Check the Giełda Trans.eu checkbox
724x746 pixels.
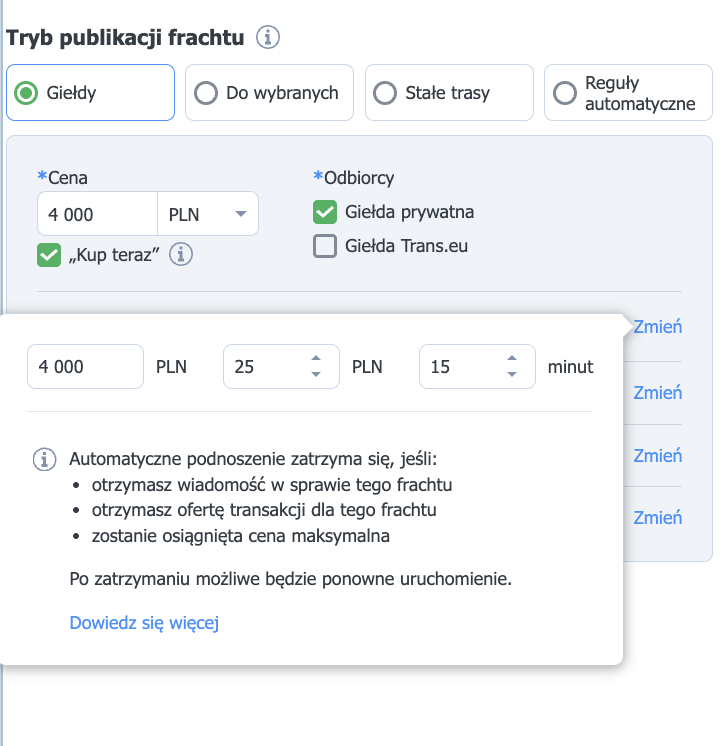point(325,246)
